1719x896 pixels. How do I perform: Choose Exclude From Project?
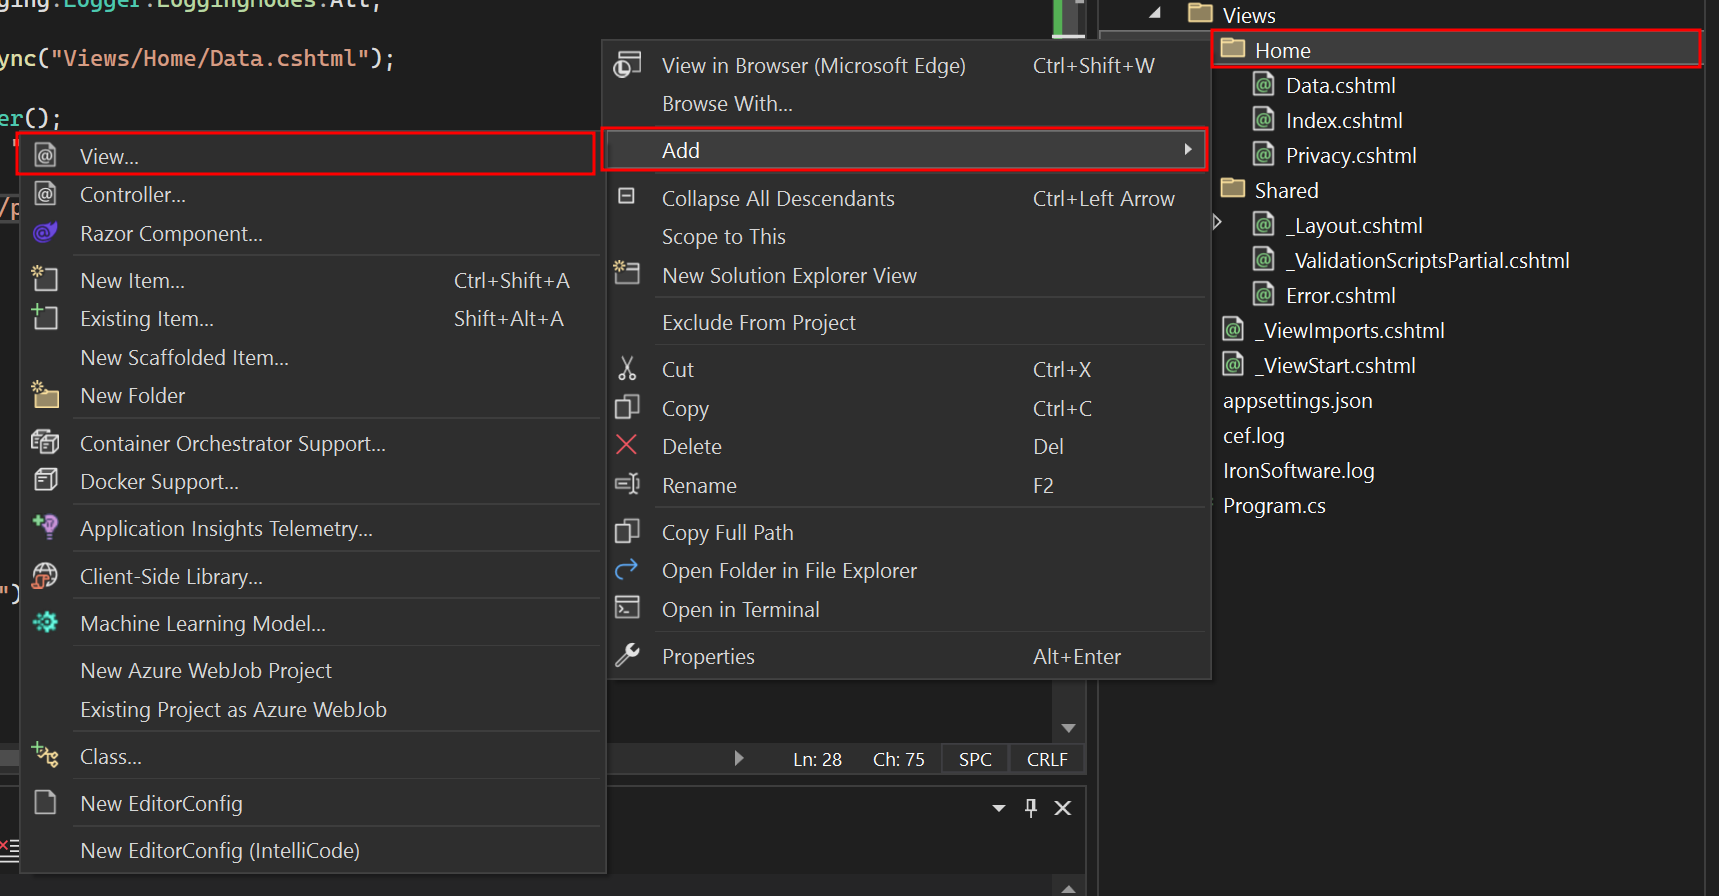click(906, 323)
